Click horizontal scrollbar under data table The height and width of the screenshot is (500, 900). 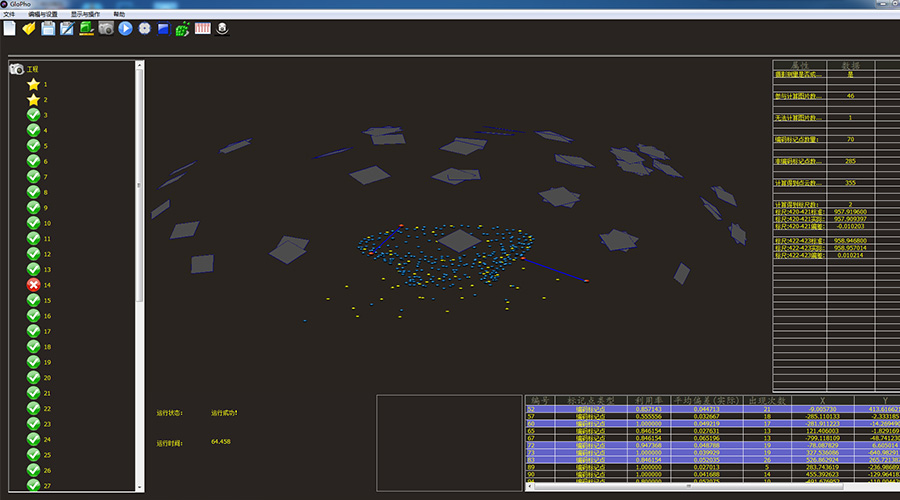(690, 487)
